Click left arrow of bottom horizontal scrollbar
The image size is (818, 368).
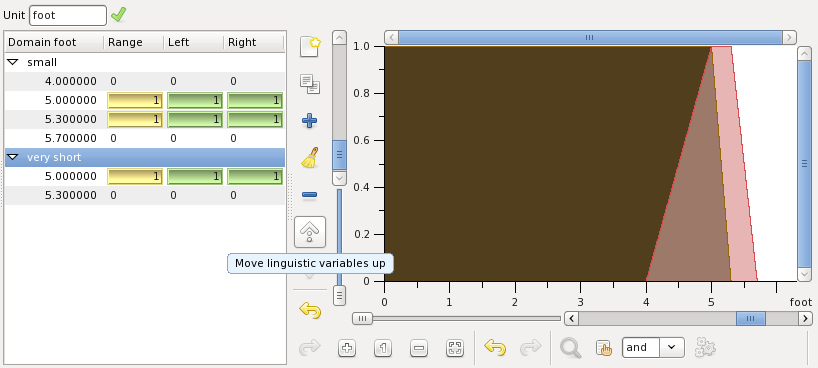pos(572,318)
